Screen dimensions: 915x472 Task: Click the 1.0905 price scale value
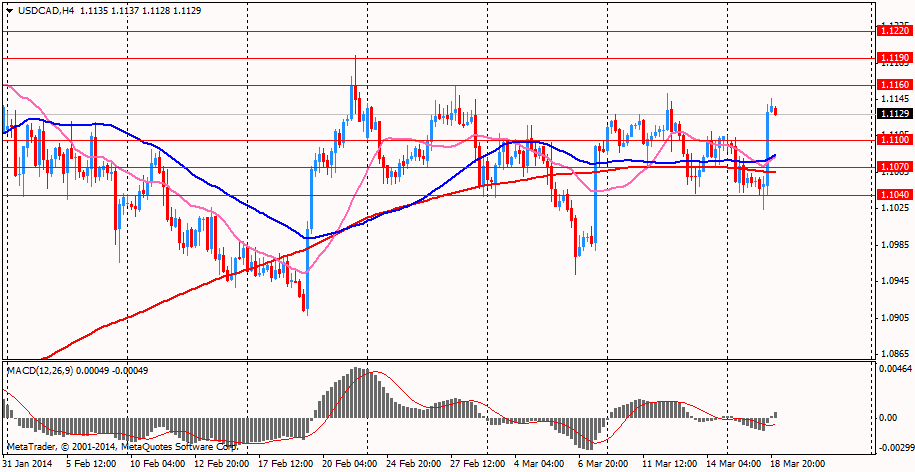pos(893,318)
